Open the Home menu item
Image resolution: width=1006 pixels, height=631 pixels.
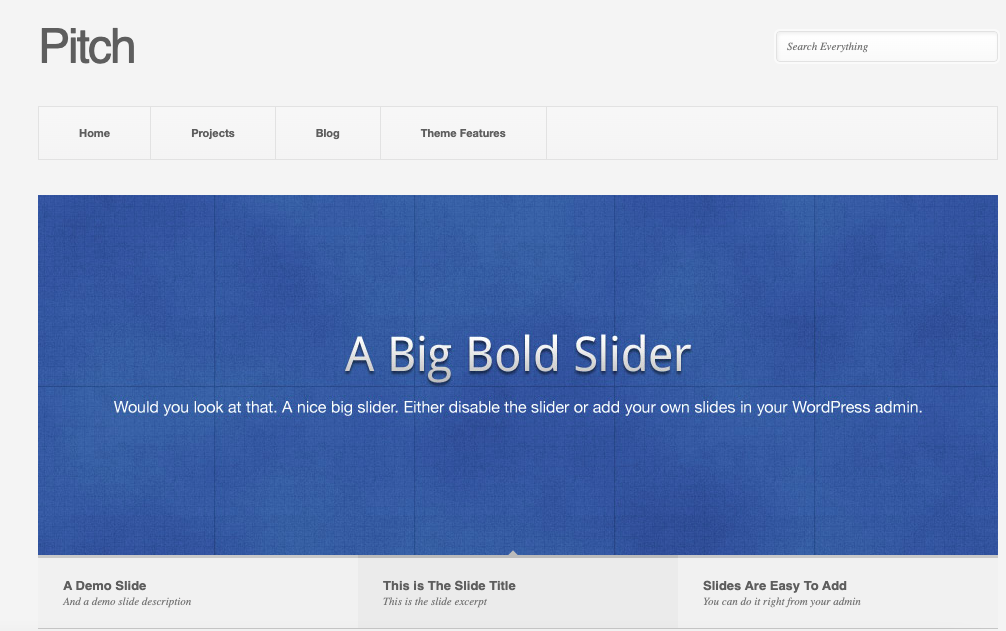coord(94,132)
